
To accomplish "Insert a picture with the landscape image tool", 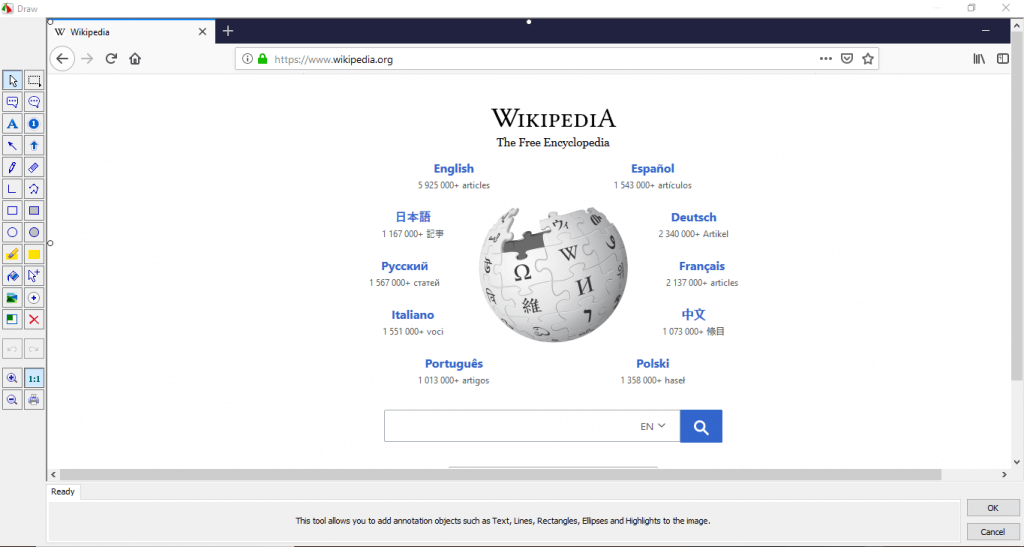I will 12,298.
